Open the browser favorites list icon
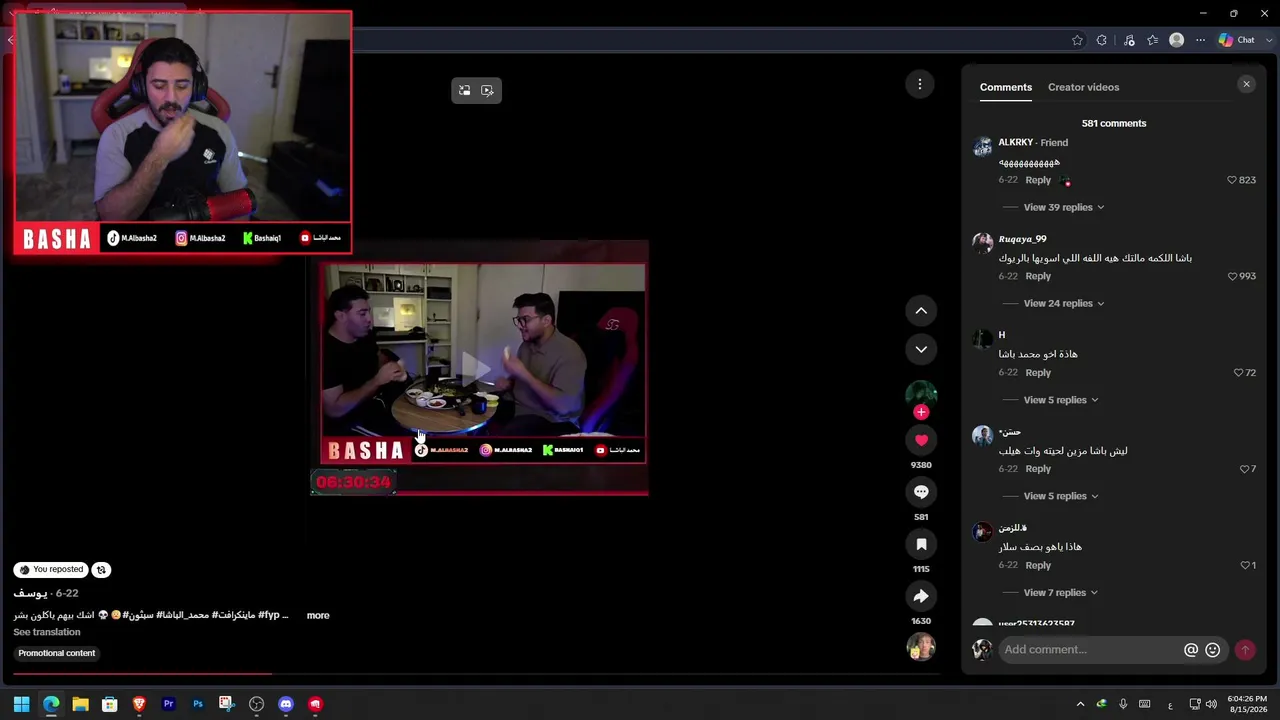The height and width of the screenshot is (720, 1280). click(x=1153, y=40)
